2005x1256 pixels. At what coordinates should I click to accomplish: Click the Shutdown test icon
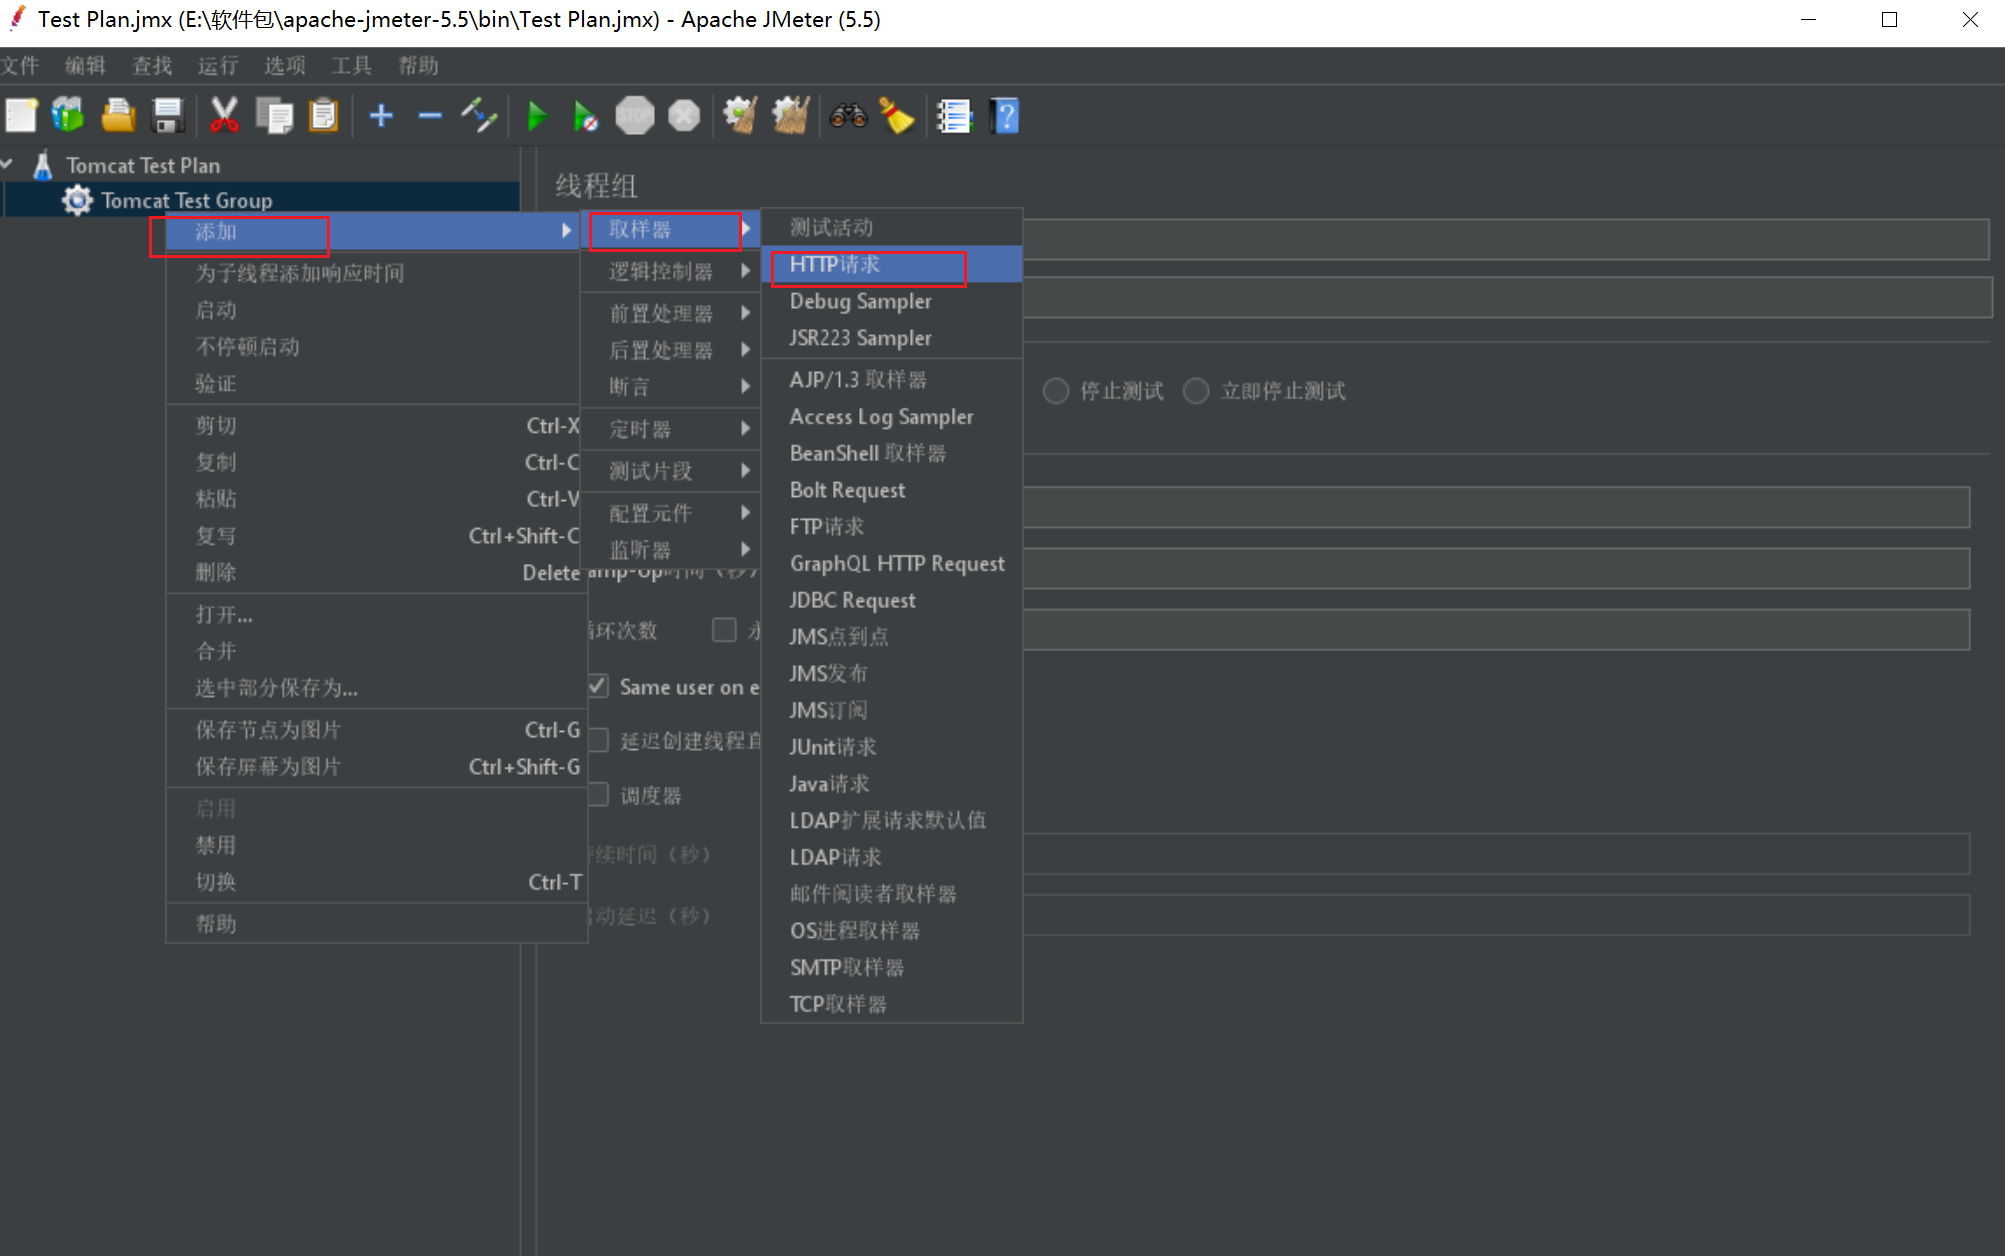click(684, 116)
